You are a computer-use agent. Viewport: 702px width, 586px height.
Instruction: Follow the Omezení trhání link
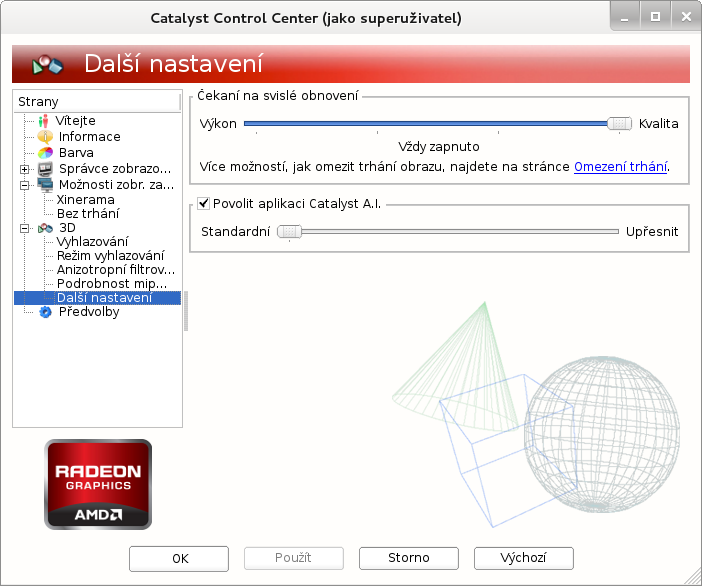(620, 167)
